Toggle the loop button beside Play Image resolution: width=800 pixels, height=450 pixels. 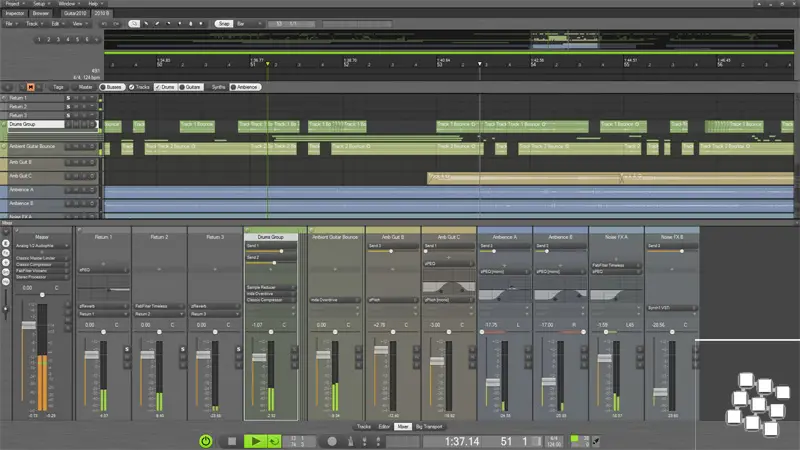click(x=274, y=440)
